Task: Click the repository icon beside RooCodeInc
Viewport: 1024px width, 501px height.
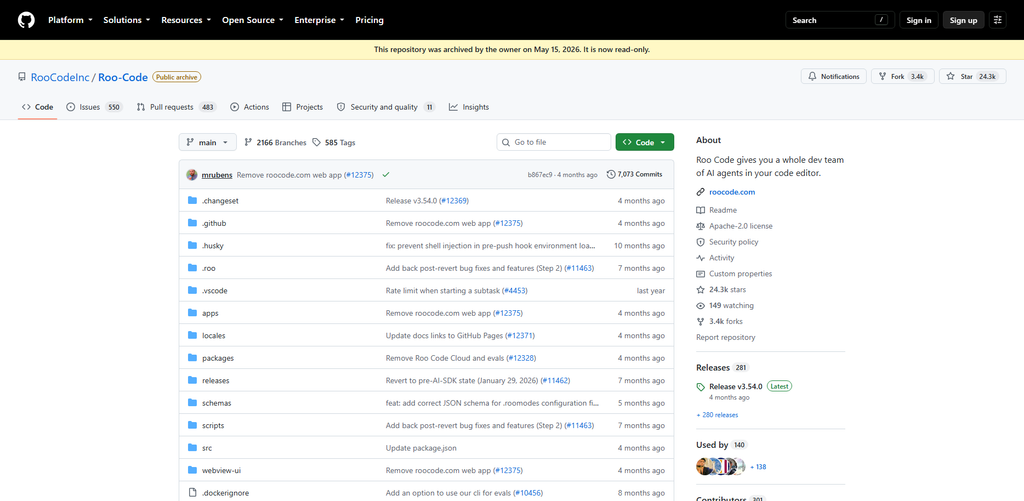Action: 22,77
